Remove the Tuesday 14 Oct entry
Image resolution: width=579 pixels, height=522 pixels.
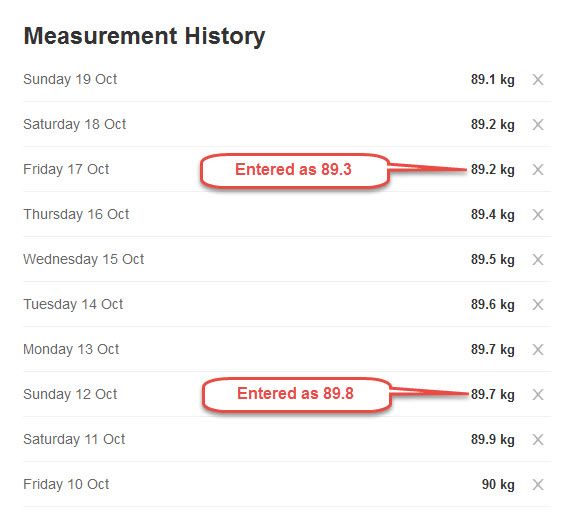(538, 305)
